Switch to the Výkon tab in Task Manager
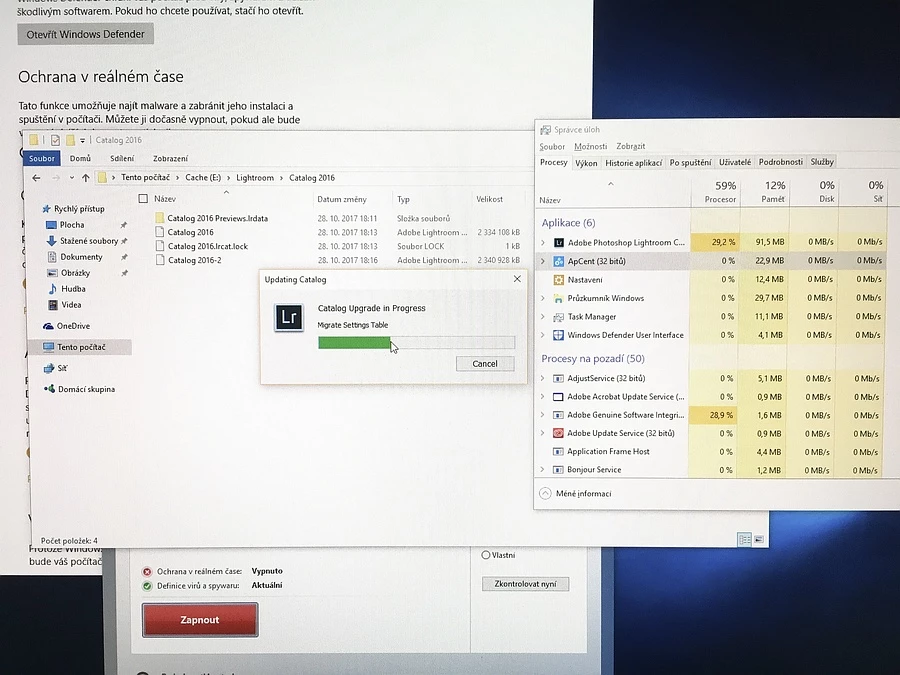Image resolution: width=900 pixels, height=675 pixels. click(x=586, y=163)
